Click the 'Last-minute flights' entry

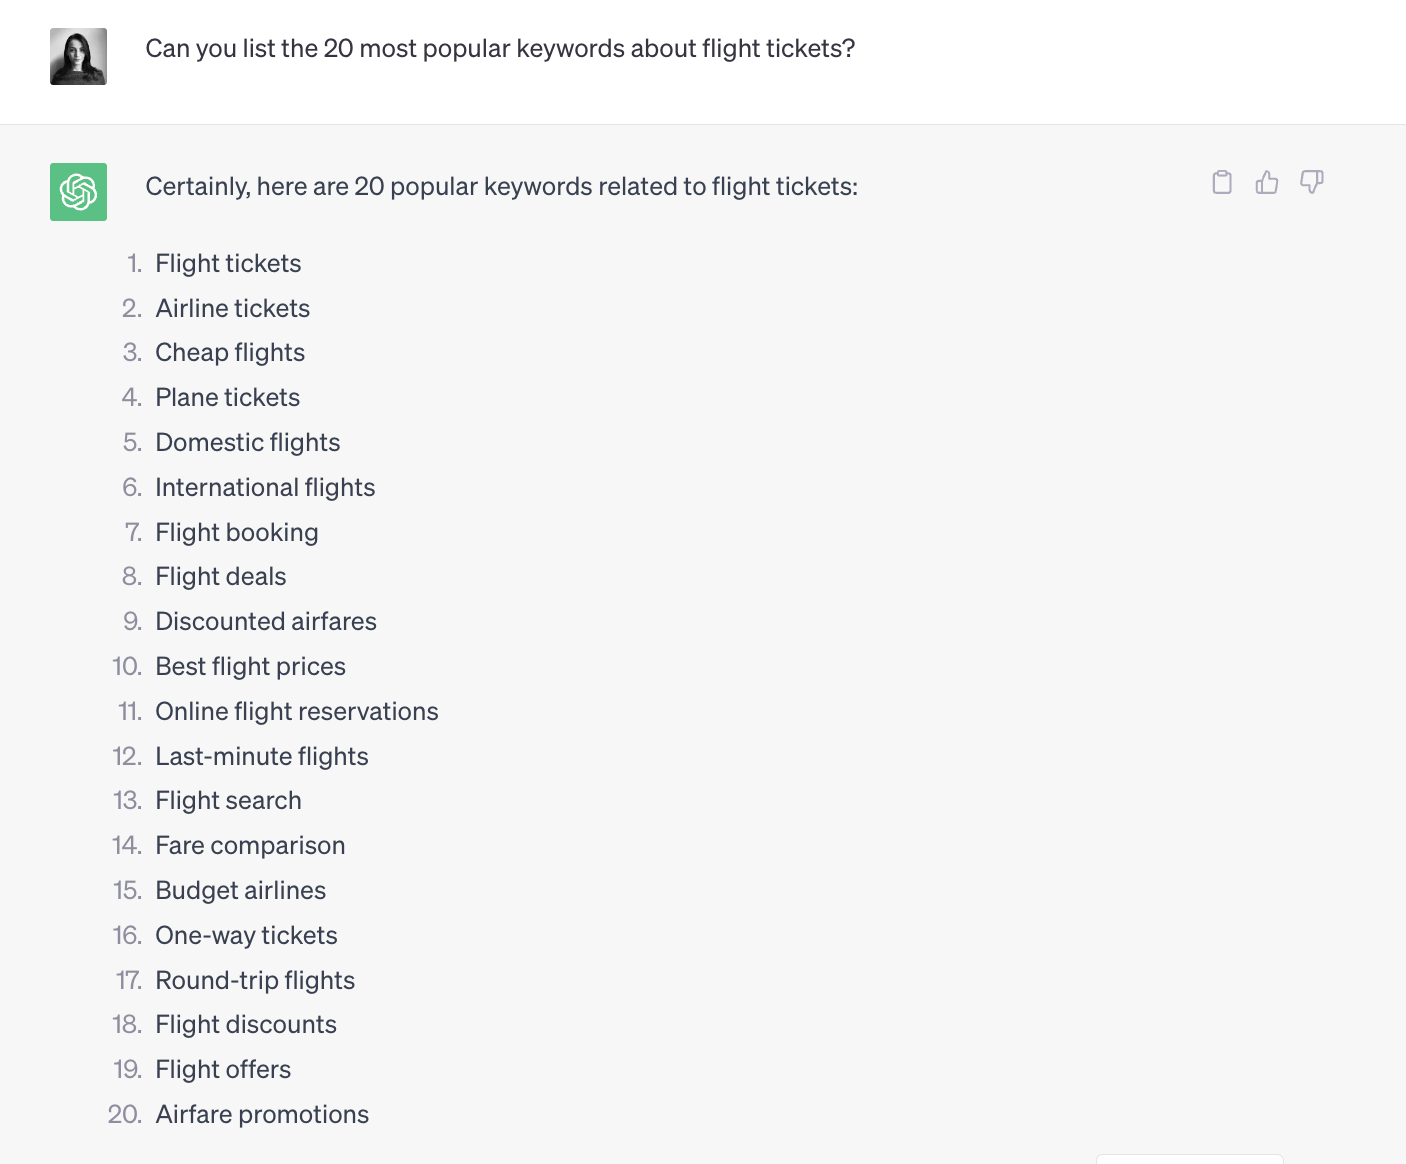(262, 757)
